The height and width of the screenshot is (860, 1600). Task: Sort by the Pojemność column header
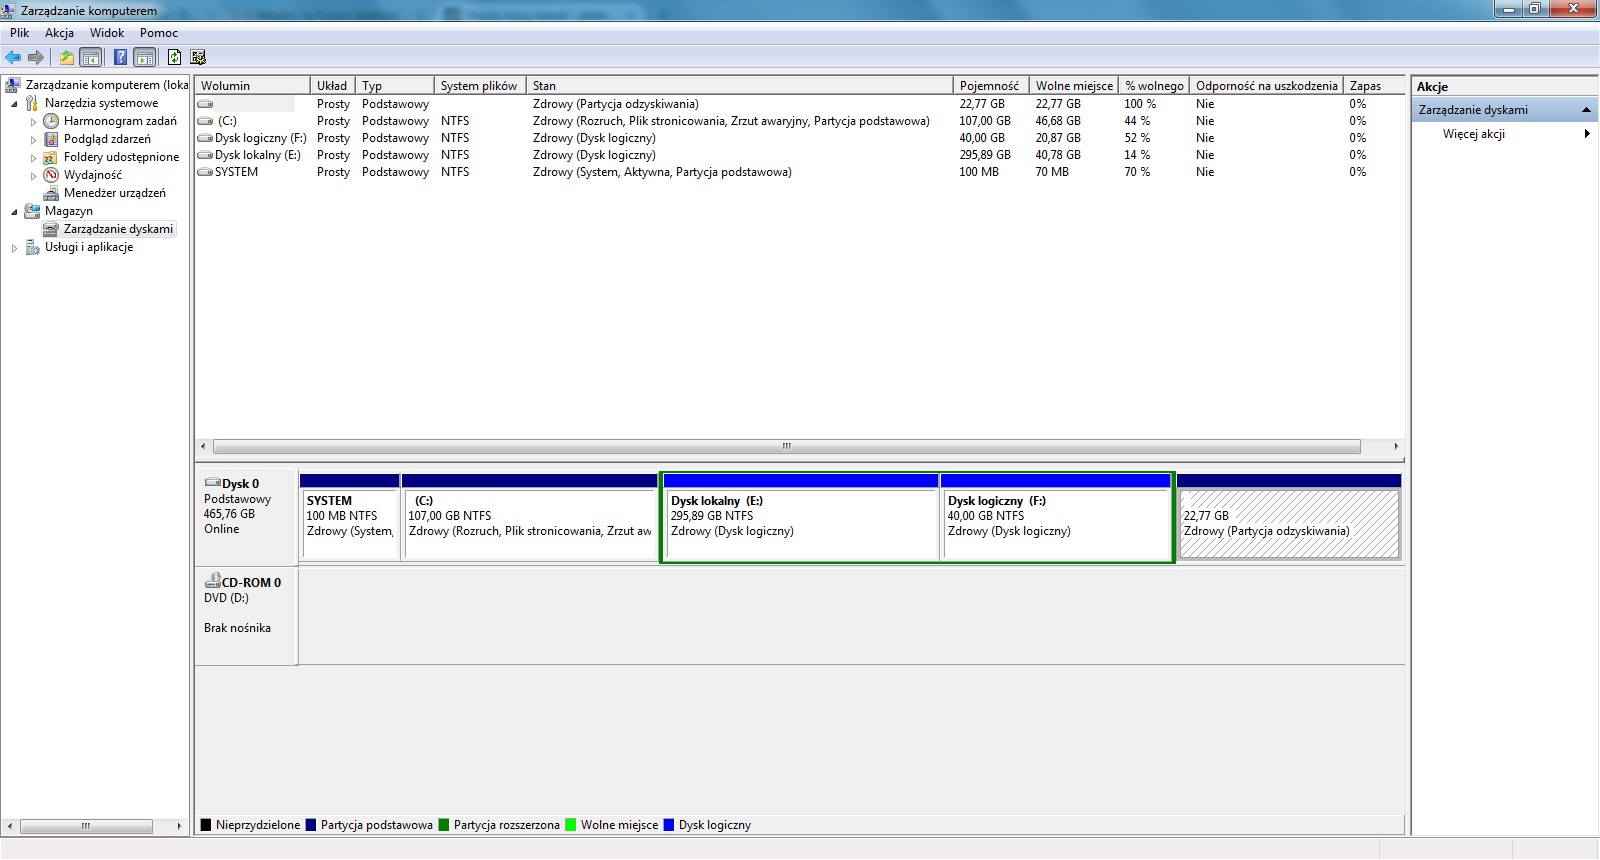[x=990, y=86]
